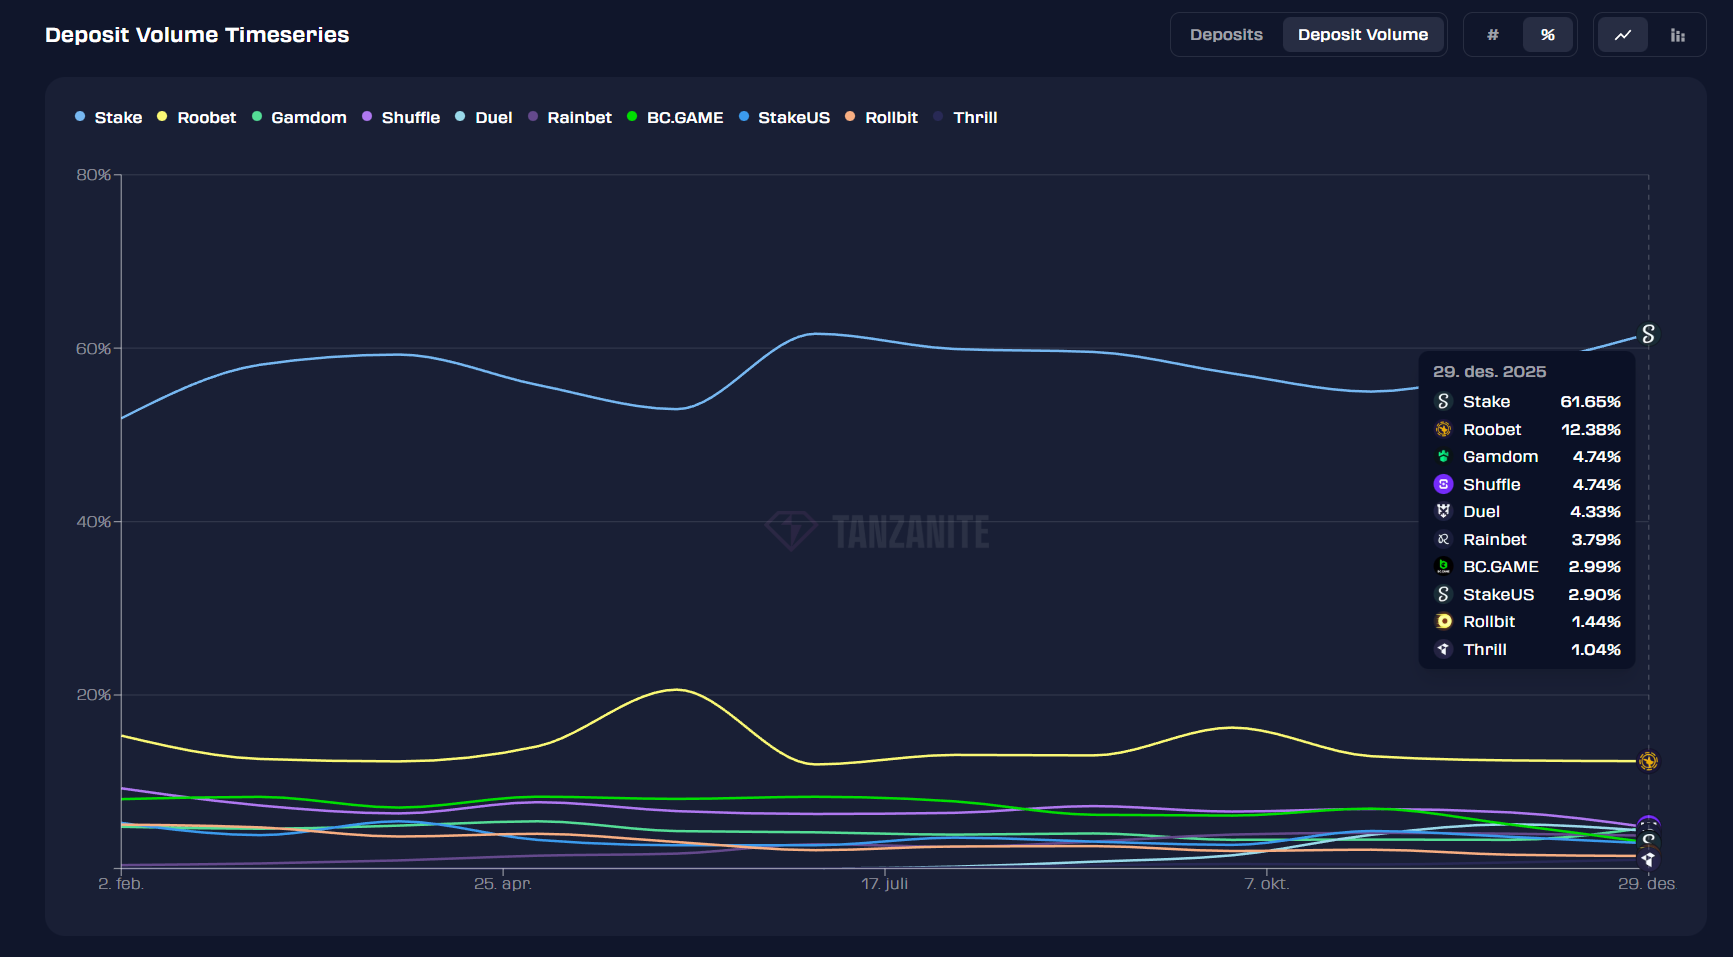Select the line chart view icon
The width and height of the screenshot is (1733, 957).
coord(1622,34)
